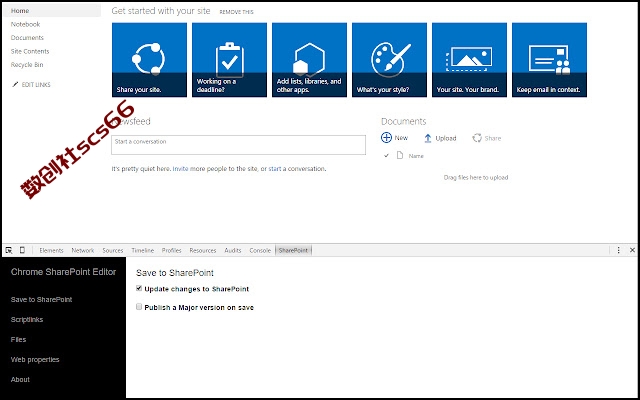This screenshot has height=400, width=640.
Task: Open About in editor sidebar
Action: click(x=20, y=380)
